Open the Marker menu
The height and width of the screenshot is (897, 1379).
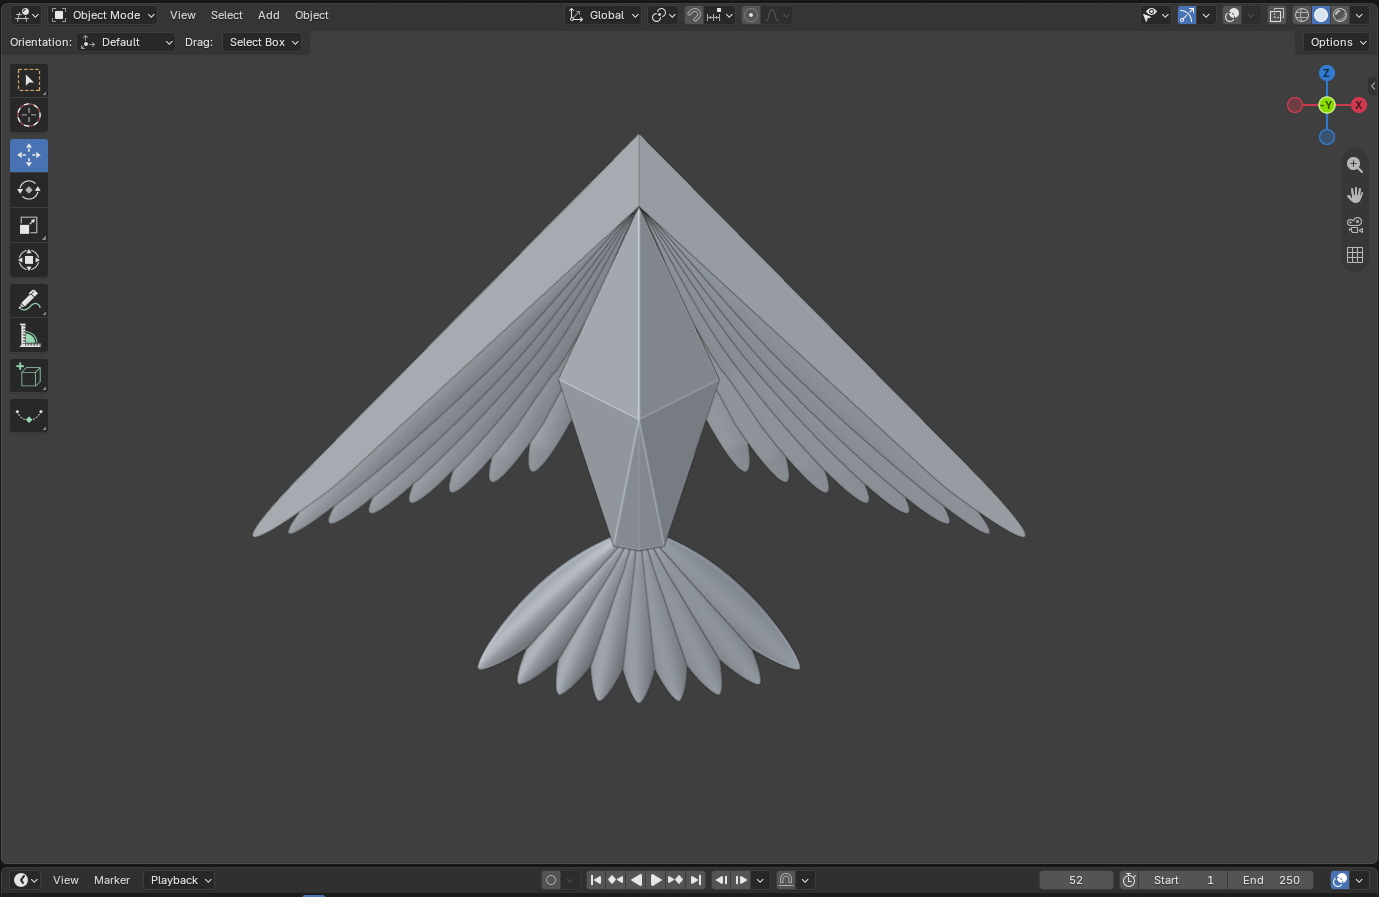point(112,880)
